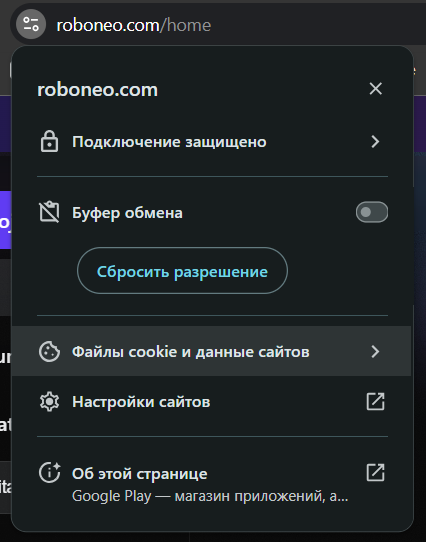
Task: Expand chevron for Файлы cookie и данные сайтов
Action: (x=375, y=352)
